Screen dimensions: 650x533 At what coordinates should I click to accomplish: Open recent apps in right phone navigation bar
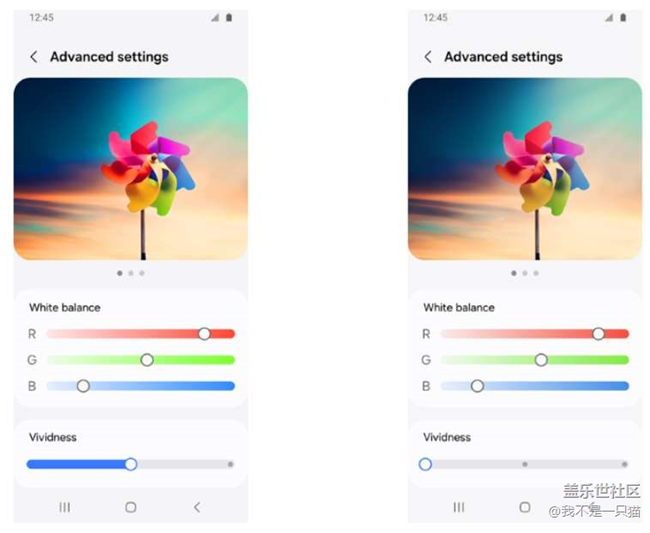(x=459, y=507)
